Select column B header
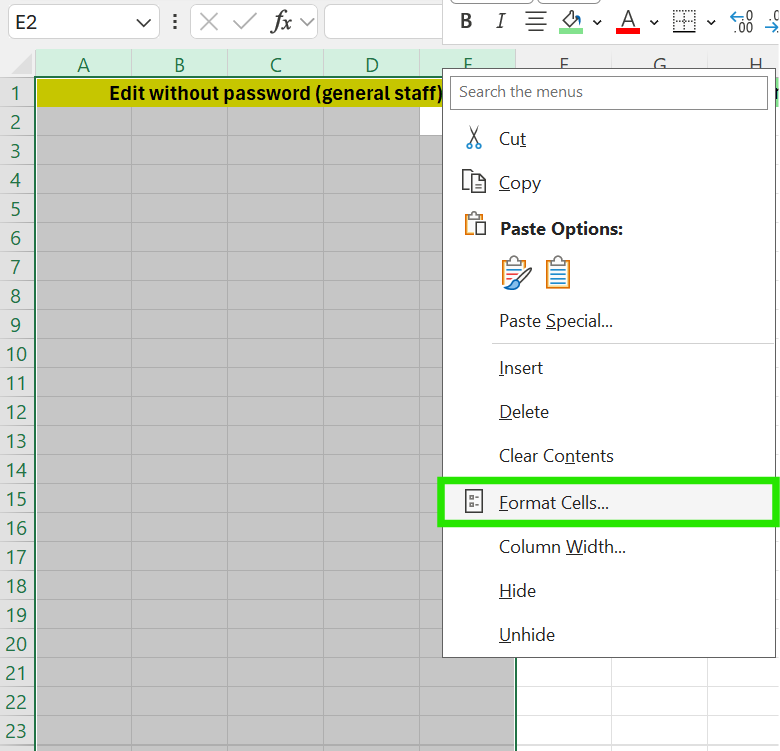Viewport: 780px width, 751px height. (x=180, y=64)
